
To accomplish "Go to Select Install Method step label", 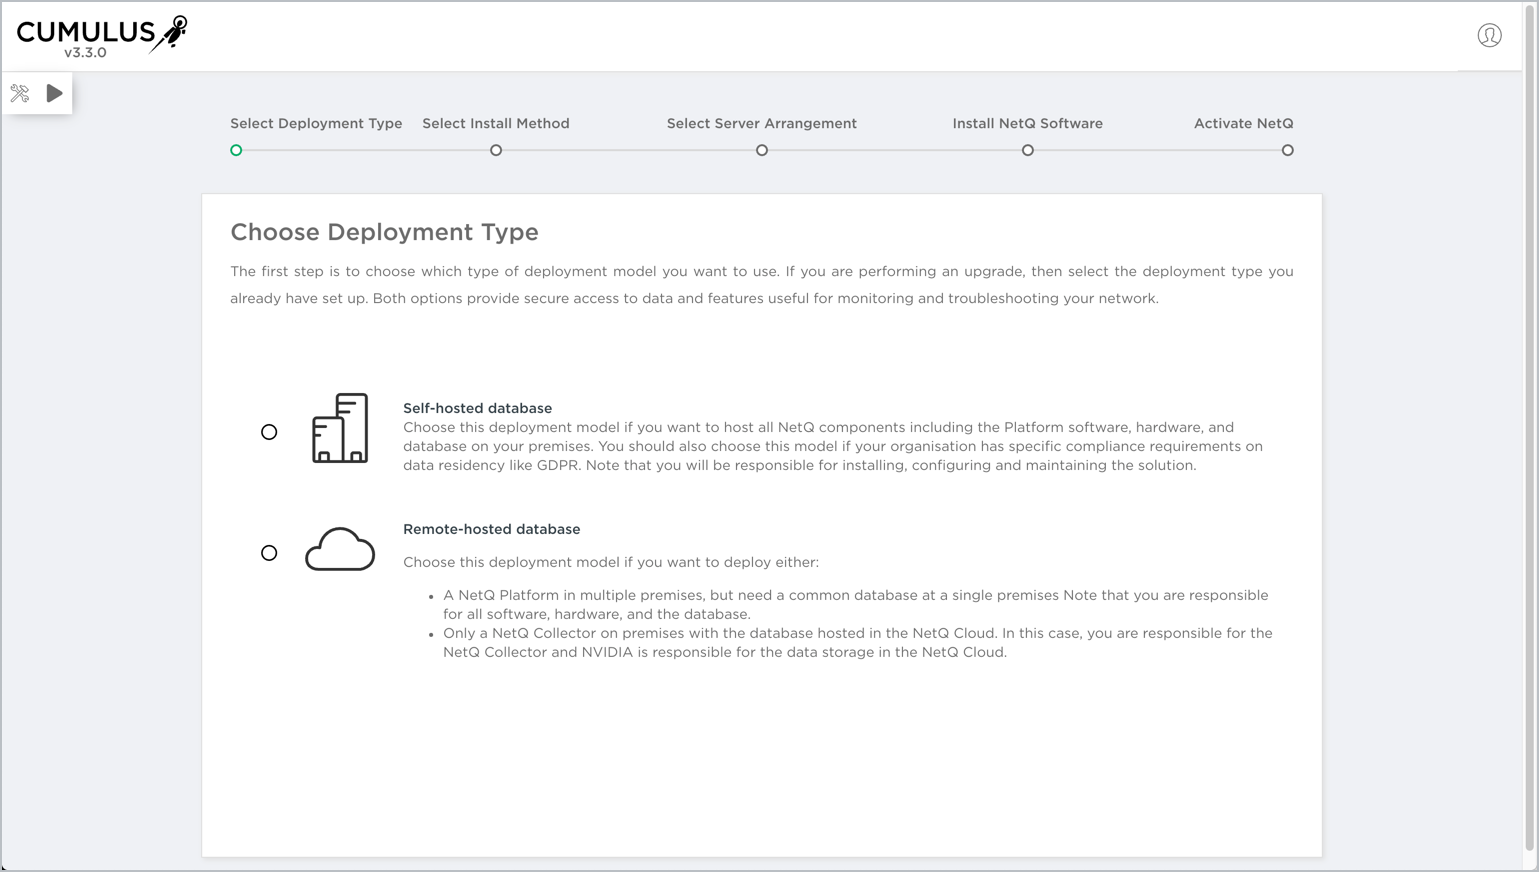I will [x=496, y=123].
